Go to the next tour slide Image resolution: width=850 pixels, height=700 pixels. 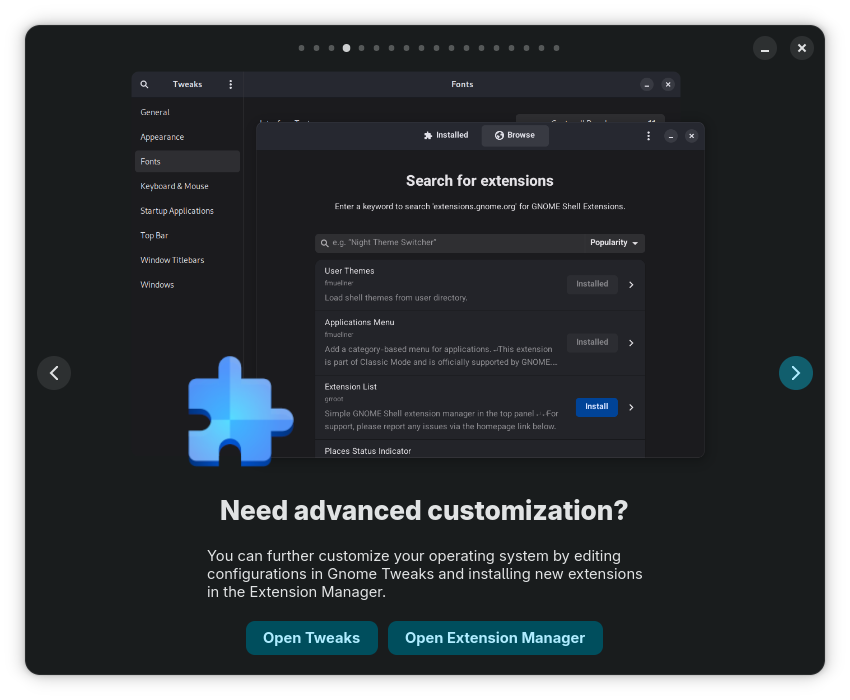pyautogui.click(x=795, y=373)
